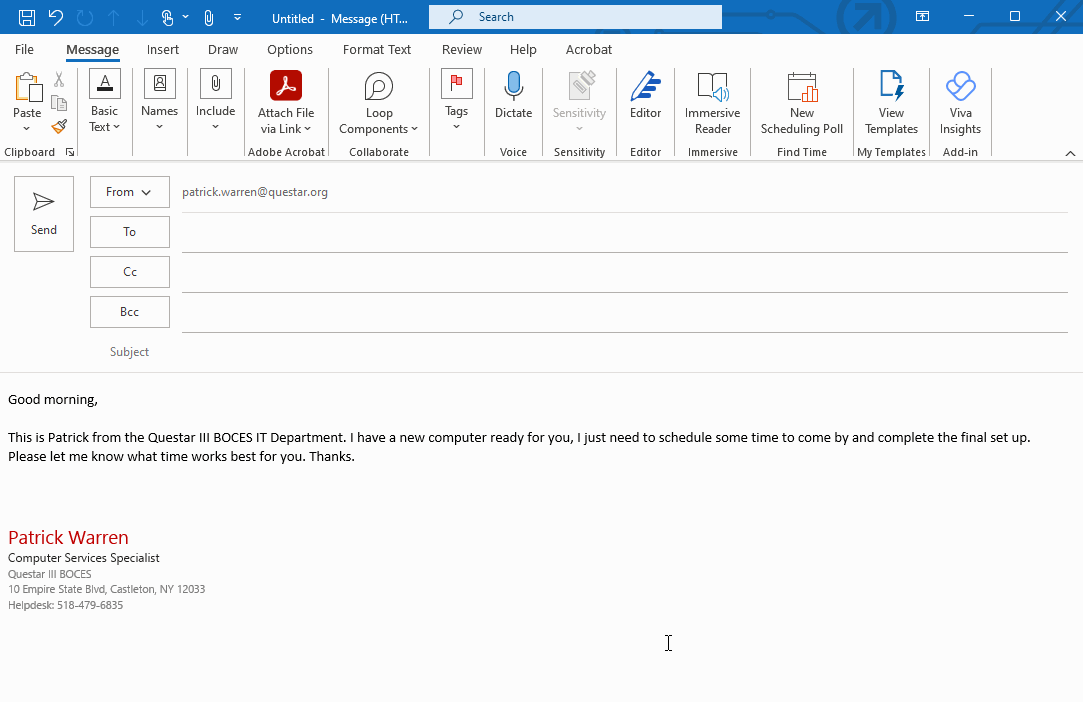Viewport: 1083px width, 702px height.
Task: Start Dictate microphone
Action: point(513,95)
